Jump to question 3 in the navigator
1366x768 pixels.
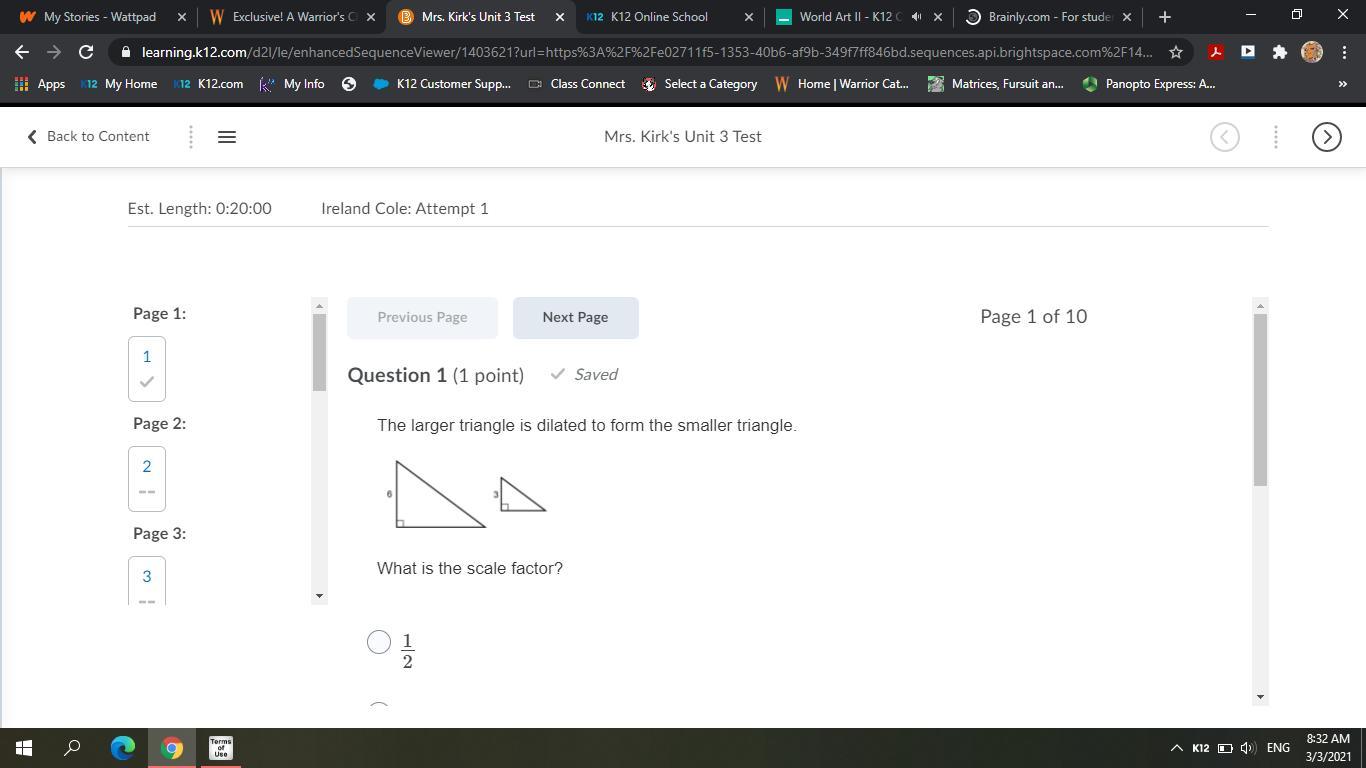click(x=147, y=581)
